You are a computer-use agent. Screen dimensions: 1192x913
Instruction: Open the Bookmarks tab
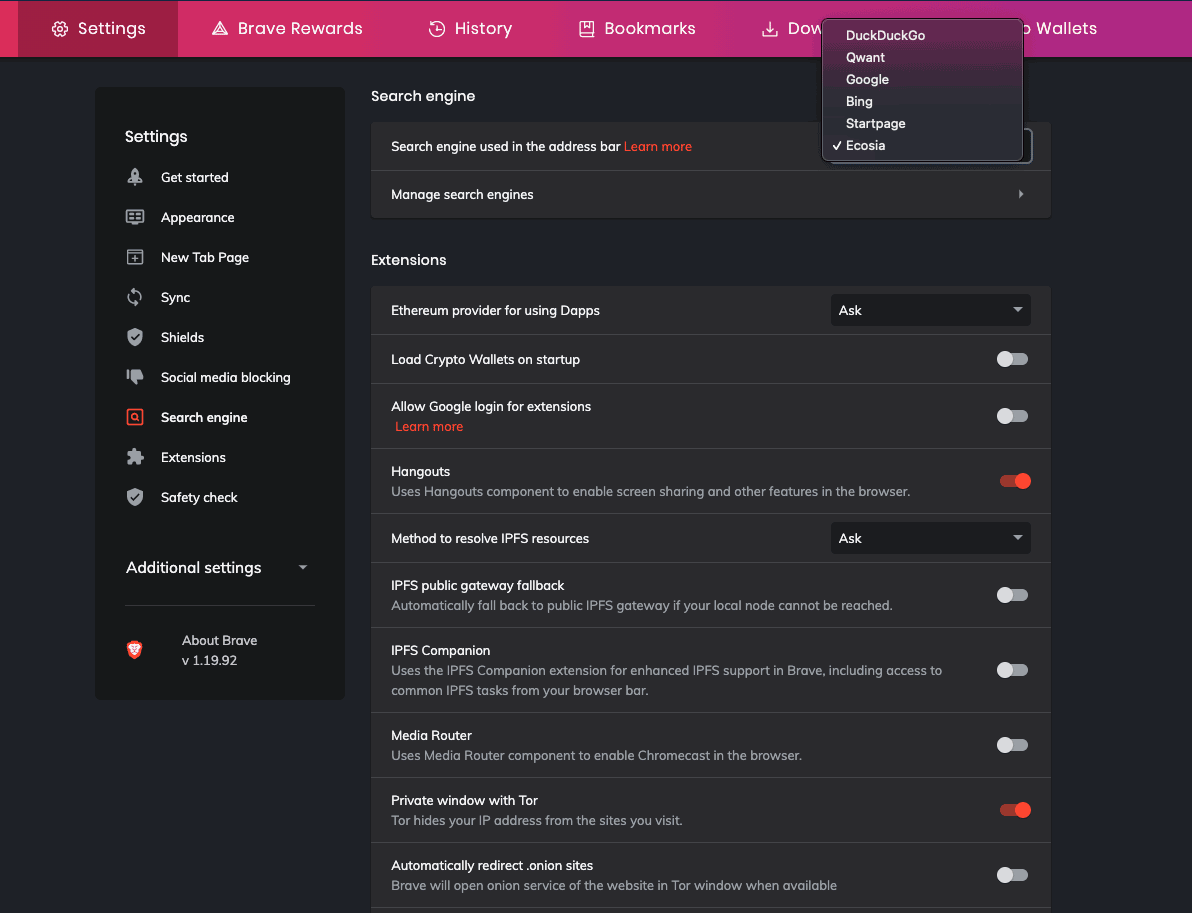tap(637, 29)
